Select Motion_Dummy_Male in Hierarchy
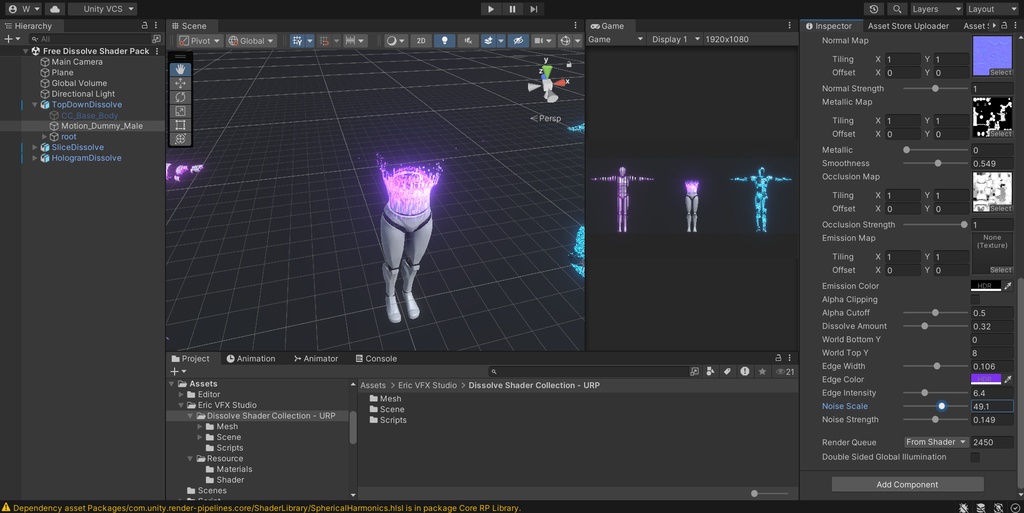1024x513 pixels. coord(101,126)
